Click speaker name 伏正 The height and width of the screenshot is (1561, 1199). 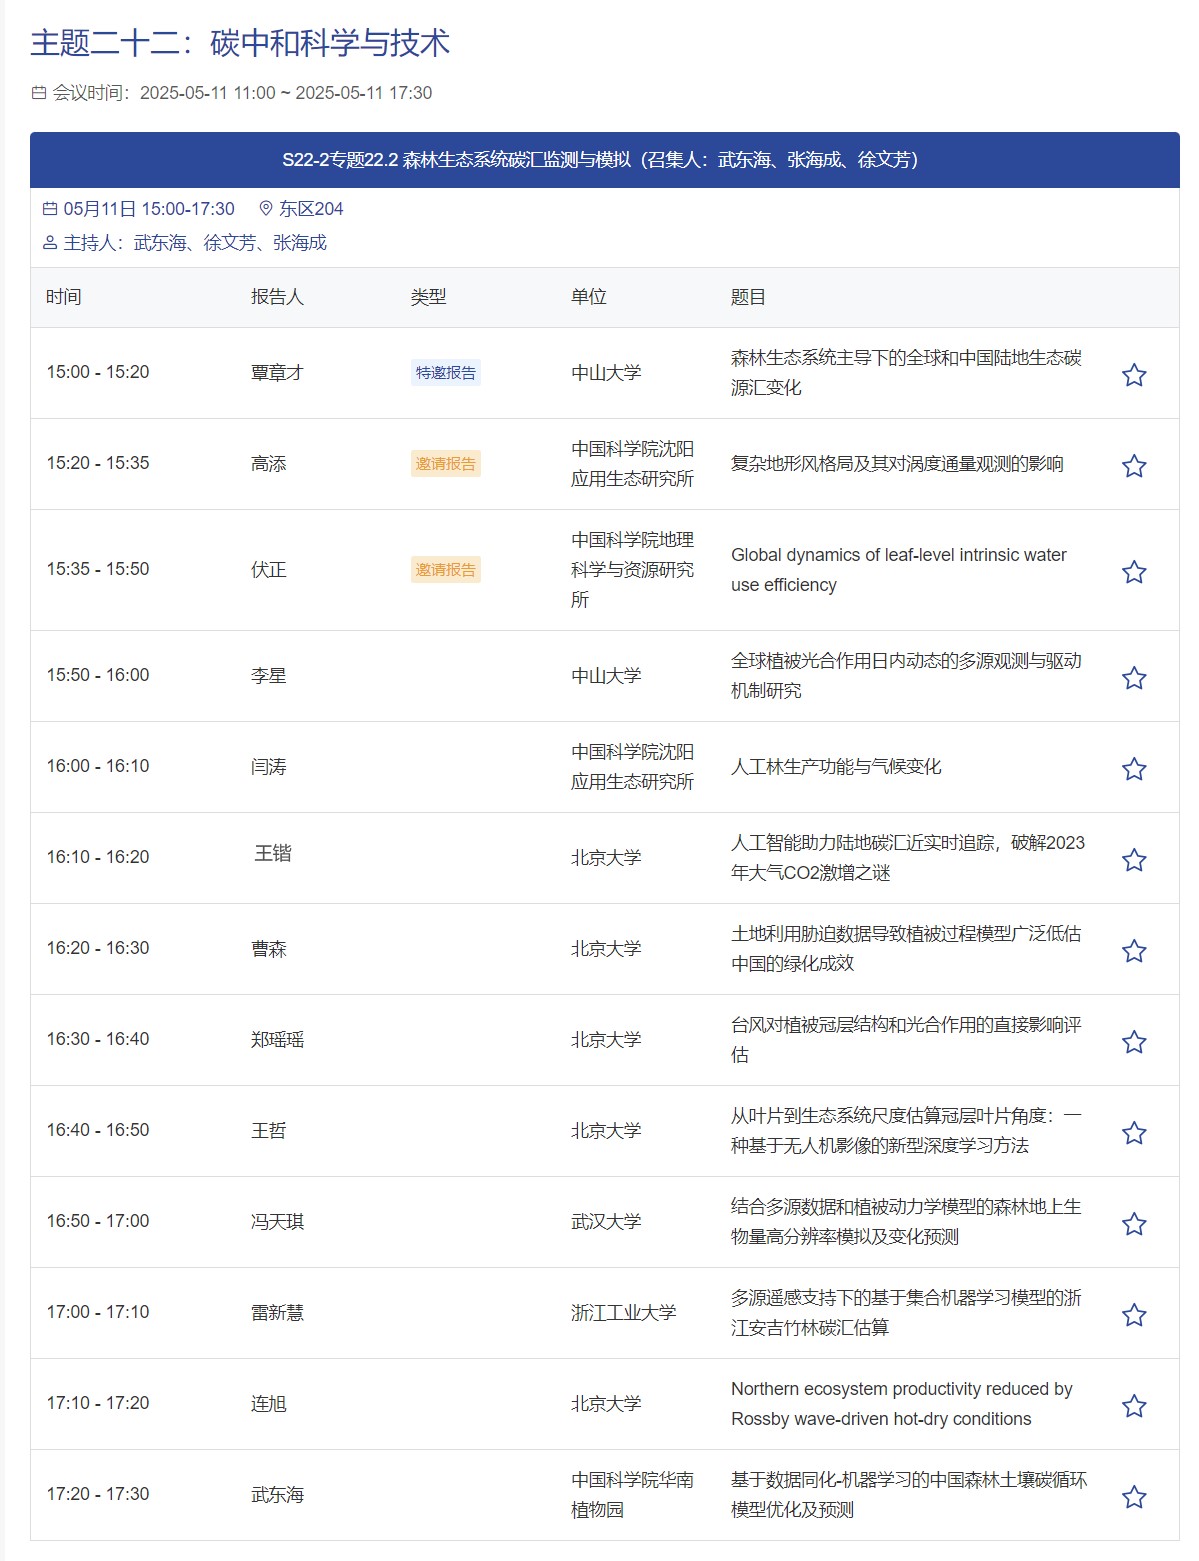268,570
